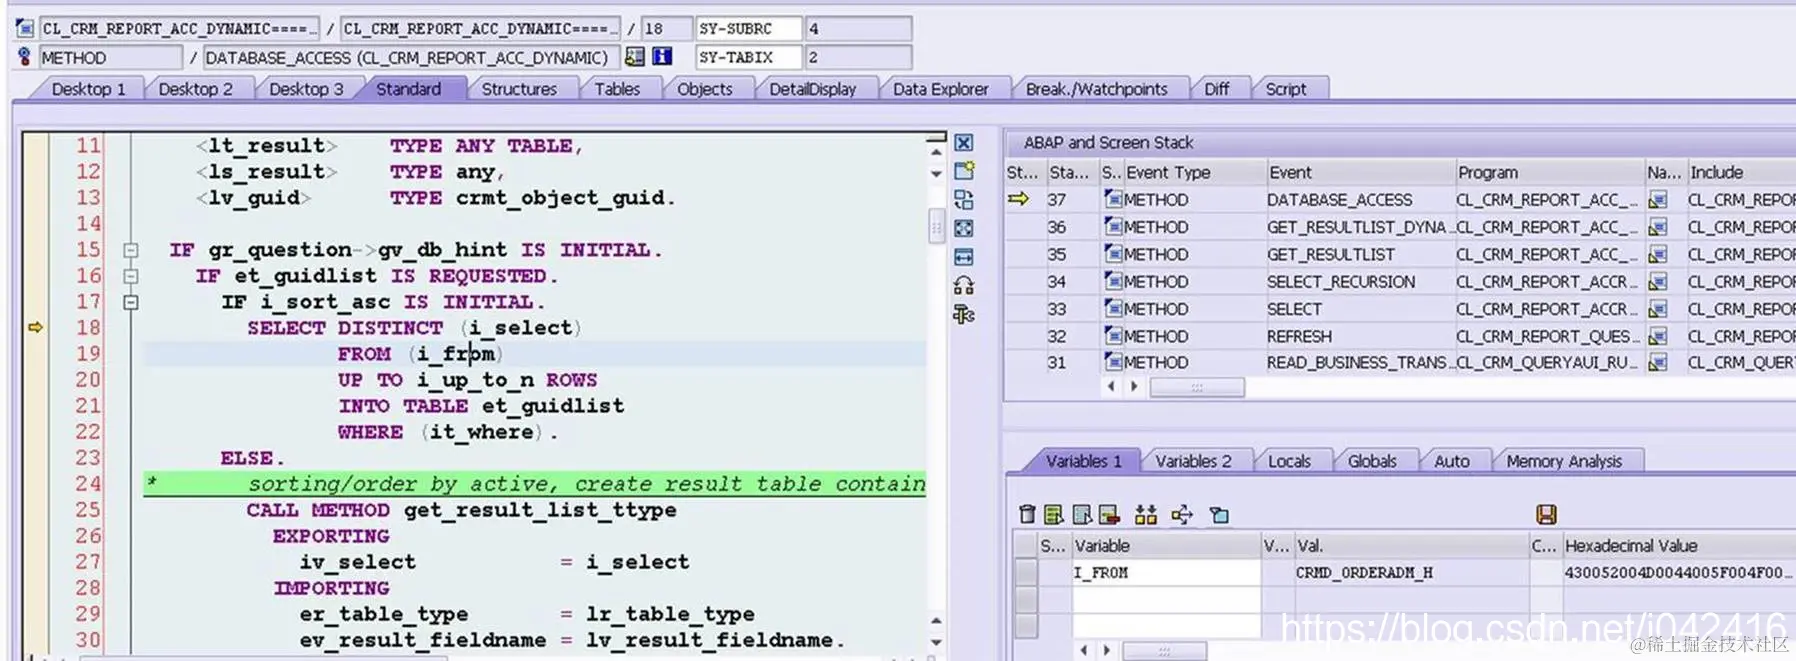This screenshot has height=661, width=1796.
Task: Click the new tool icon beside source panel
Action: click(963, 171)
